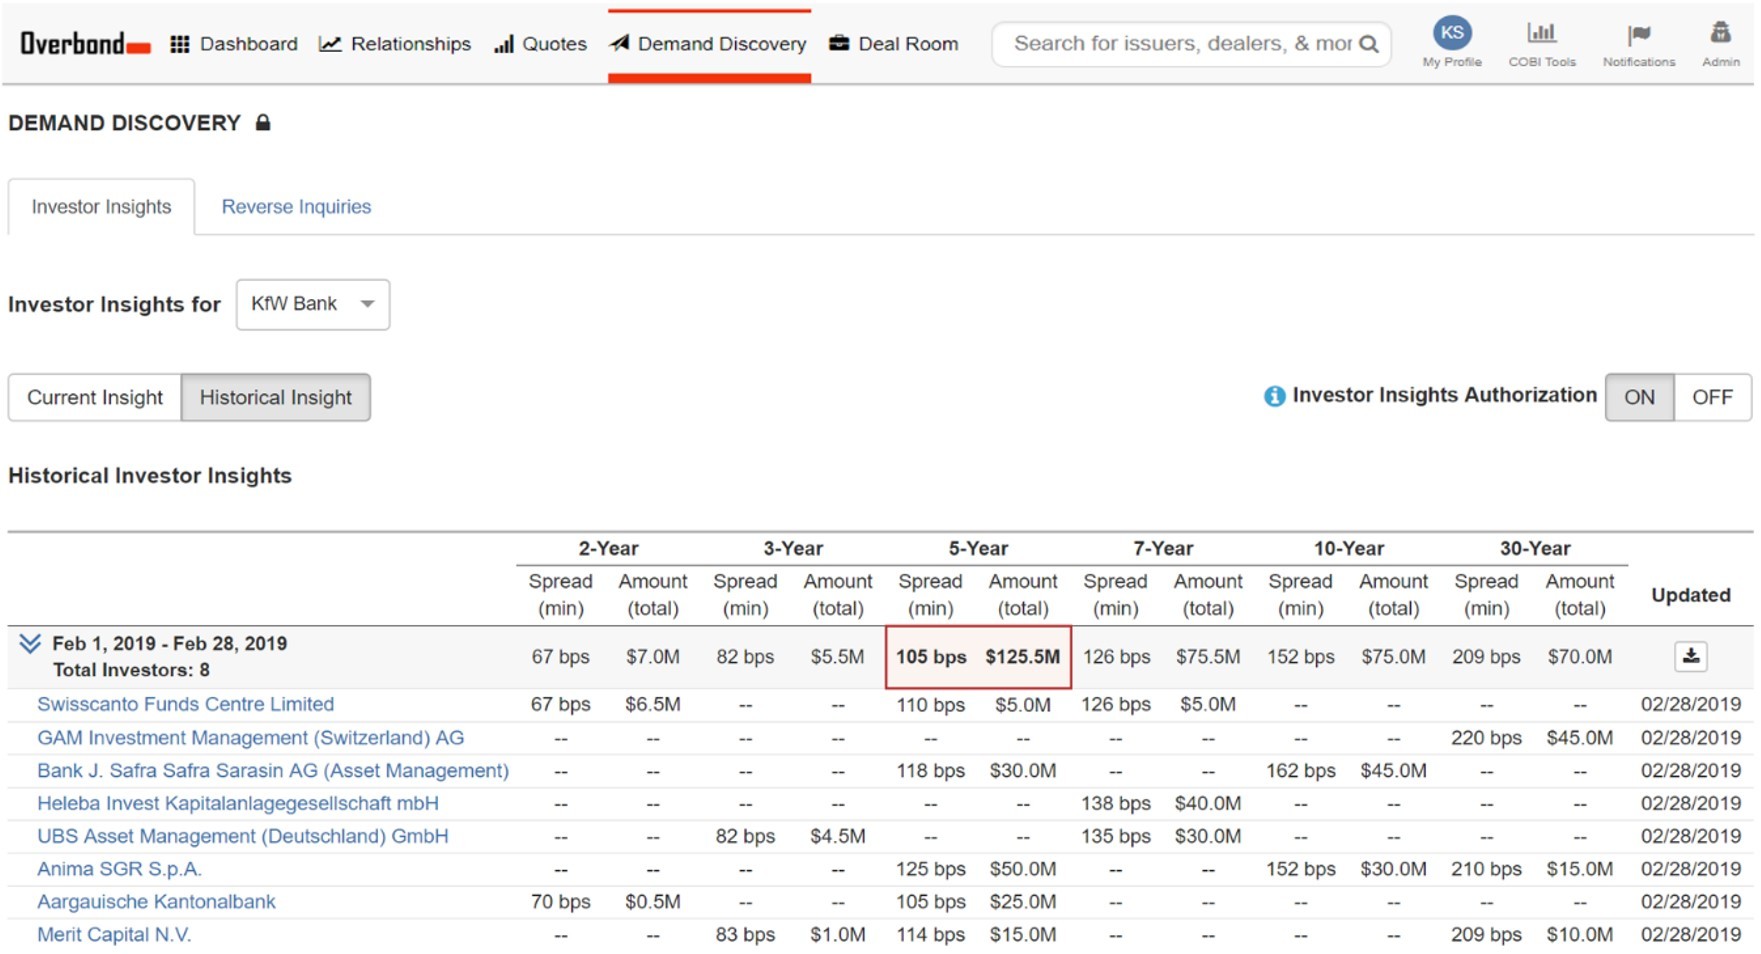Image resolution: width=1761 pixels, height=954 pixels.
Task: Click the Quotes bar-chart icon
Action: point(504,44)
